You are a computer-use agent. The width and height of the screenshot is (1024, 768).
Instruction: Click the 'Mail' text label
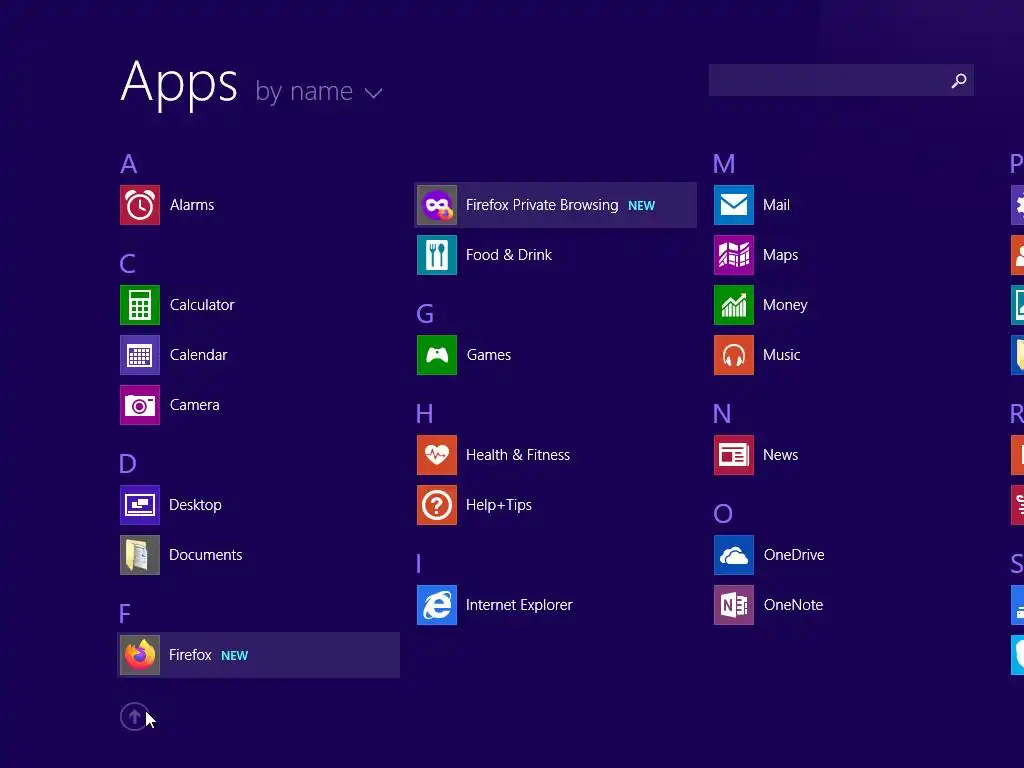(776, 205)
